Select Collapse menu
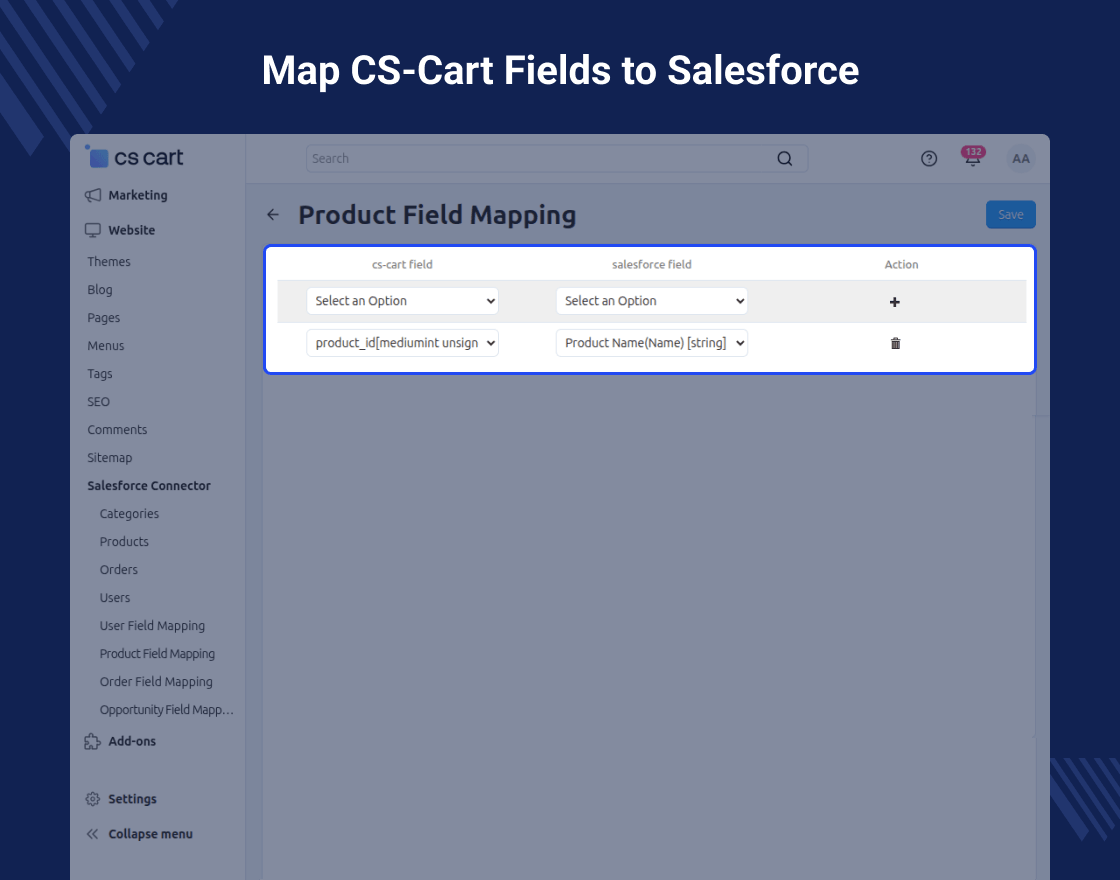 coord(151,834)
